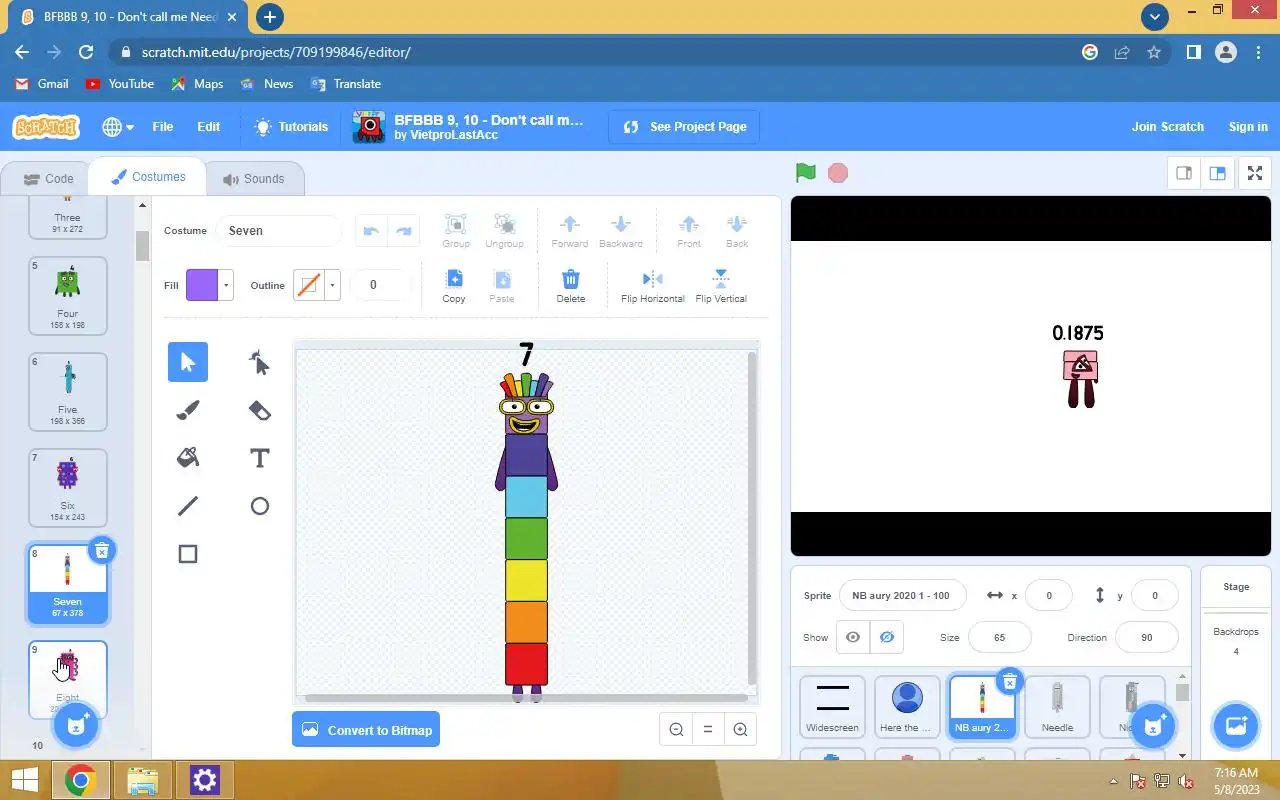The height and width of the screenshot is (800, 1280).
Task: Click the Ungroup icon
Action: pos(504,230)
